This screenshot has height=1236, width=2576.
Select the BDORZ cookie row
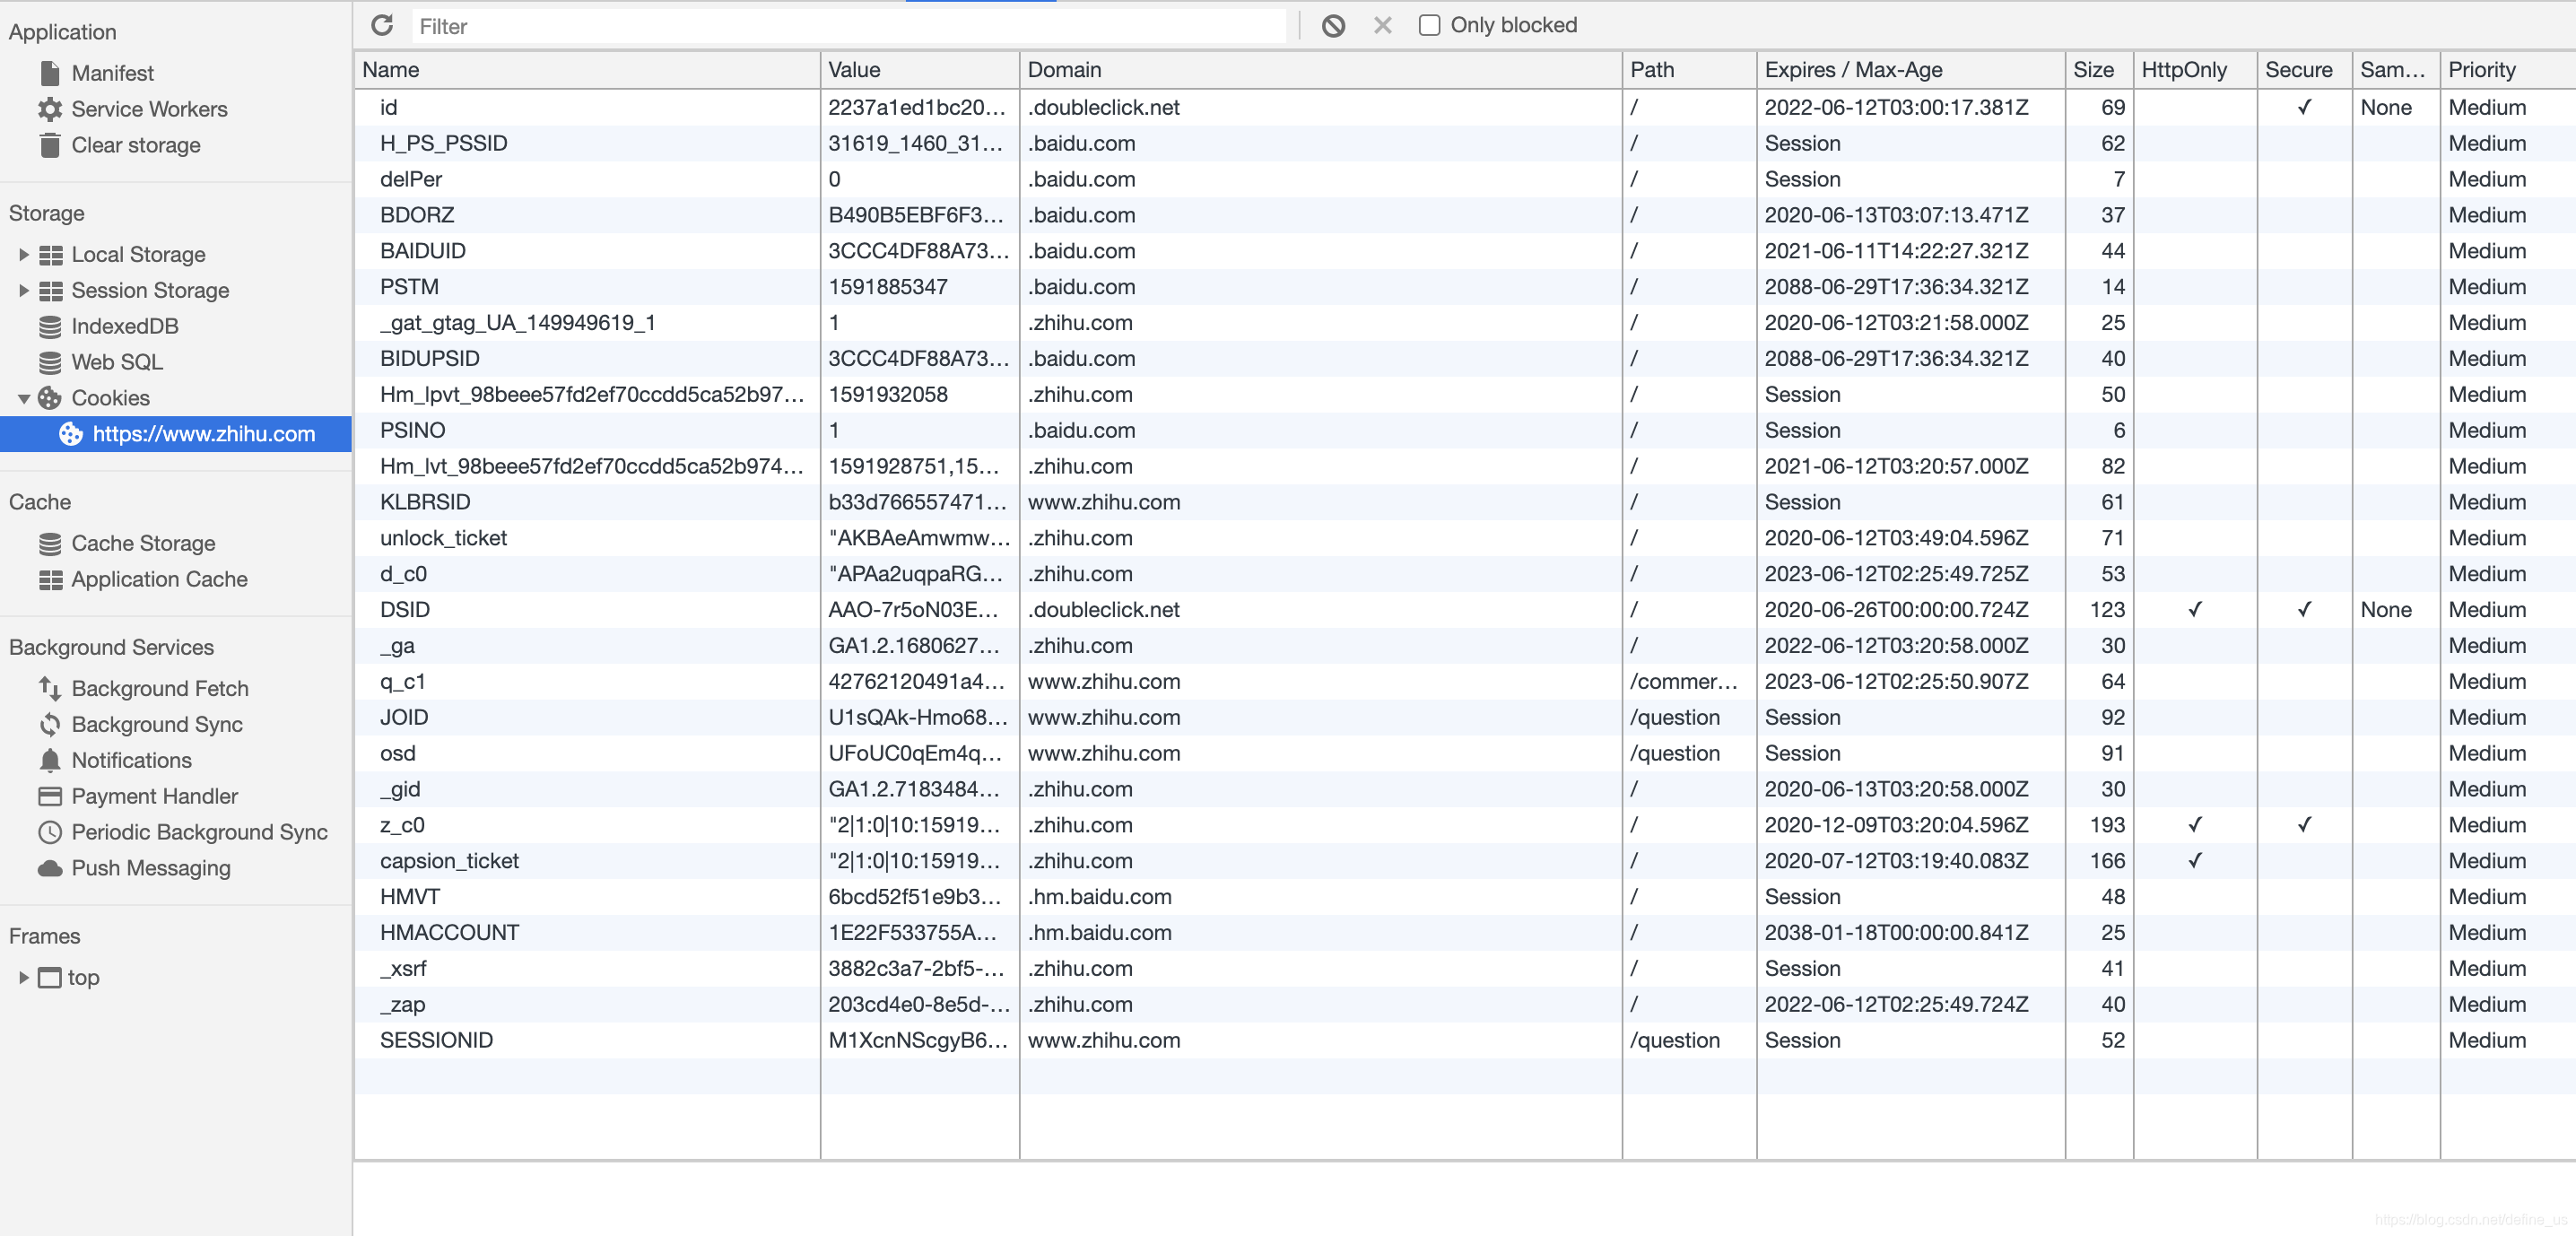1465,215
